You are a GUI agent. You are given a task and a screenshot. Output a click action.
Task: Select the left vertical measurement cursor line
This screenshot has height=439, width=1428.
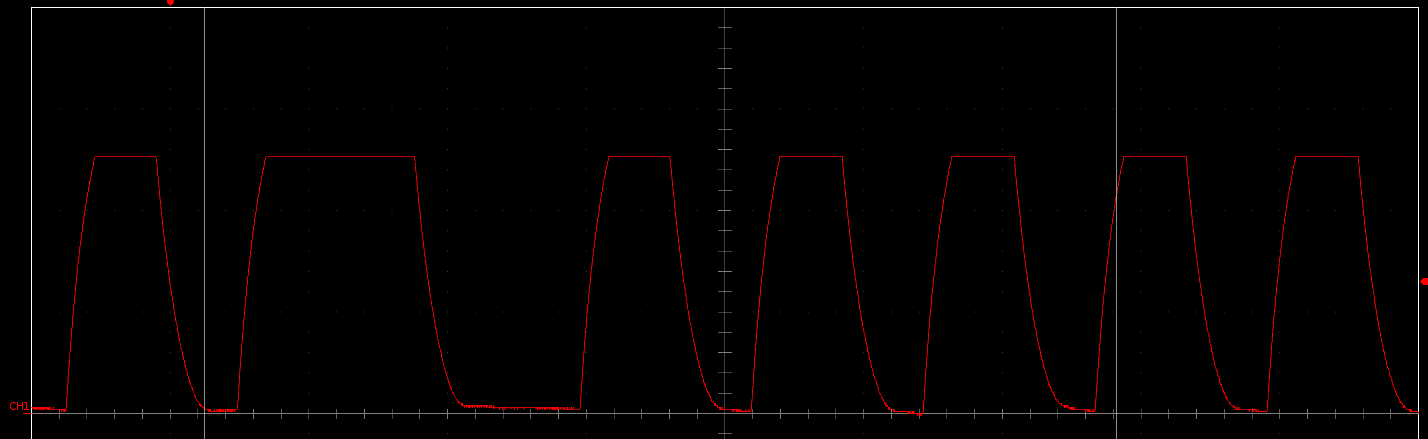pyautogui.click(x=204, y=223)
